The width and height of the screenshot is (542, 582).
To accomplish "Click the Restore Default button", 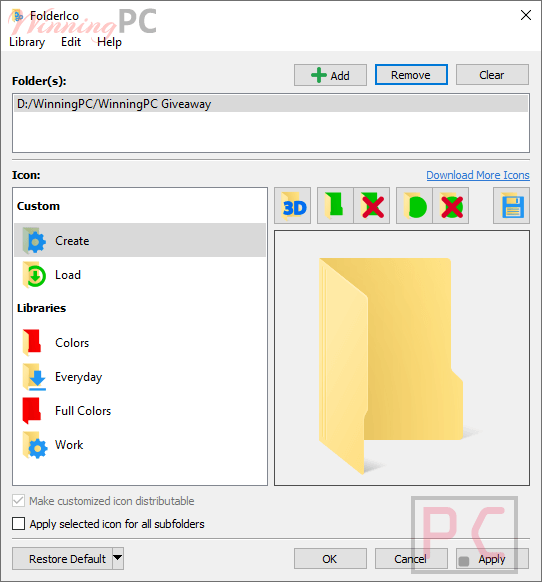I will [x=62, y=559].
